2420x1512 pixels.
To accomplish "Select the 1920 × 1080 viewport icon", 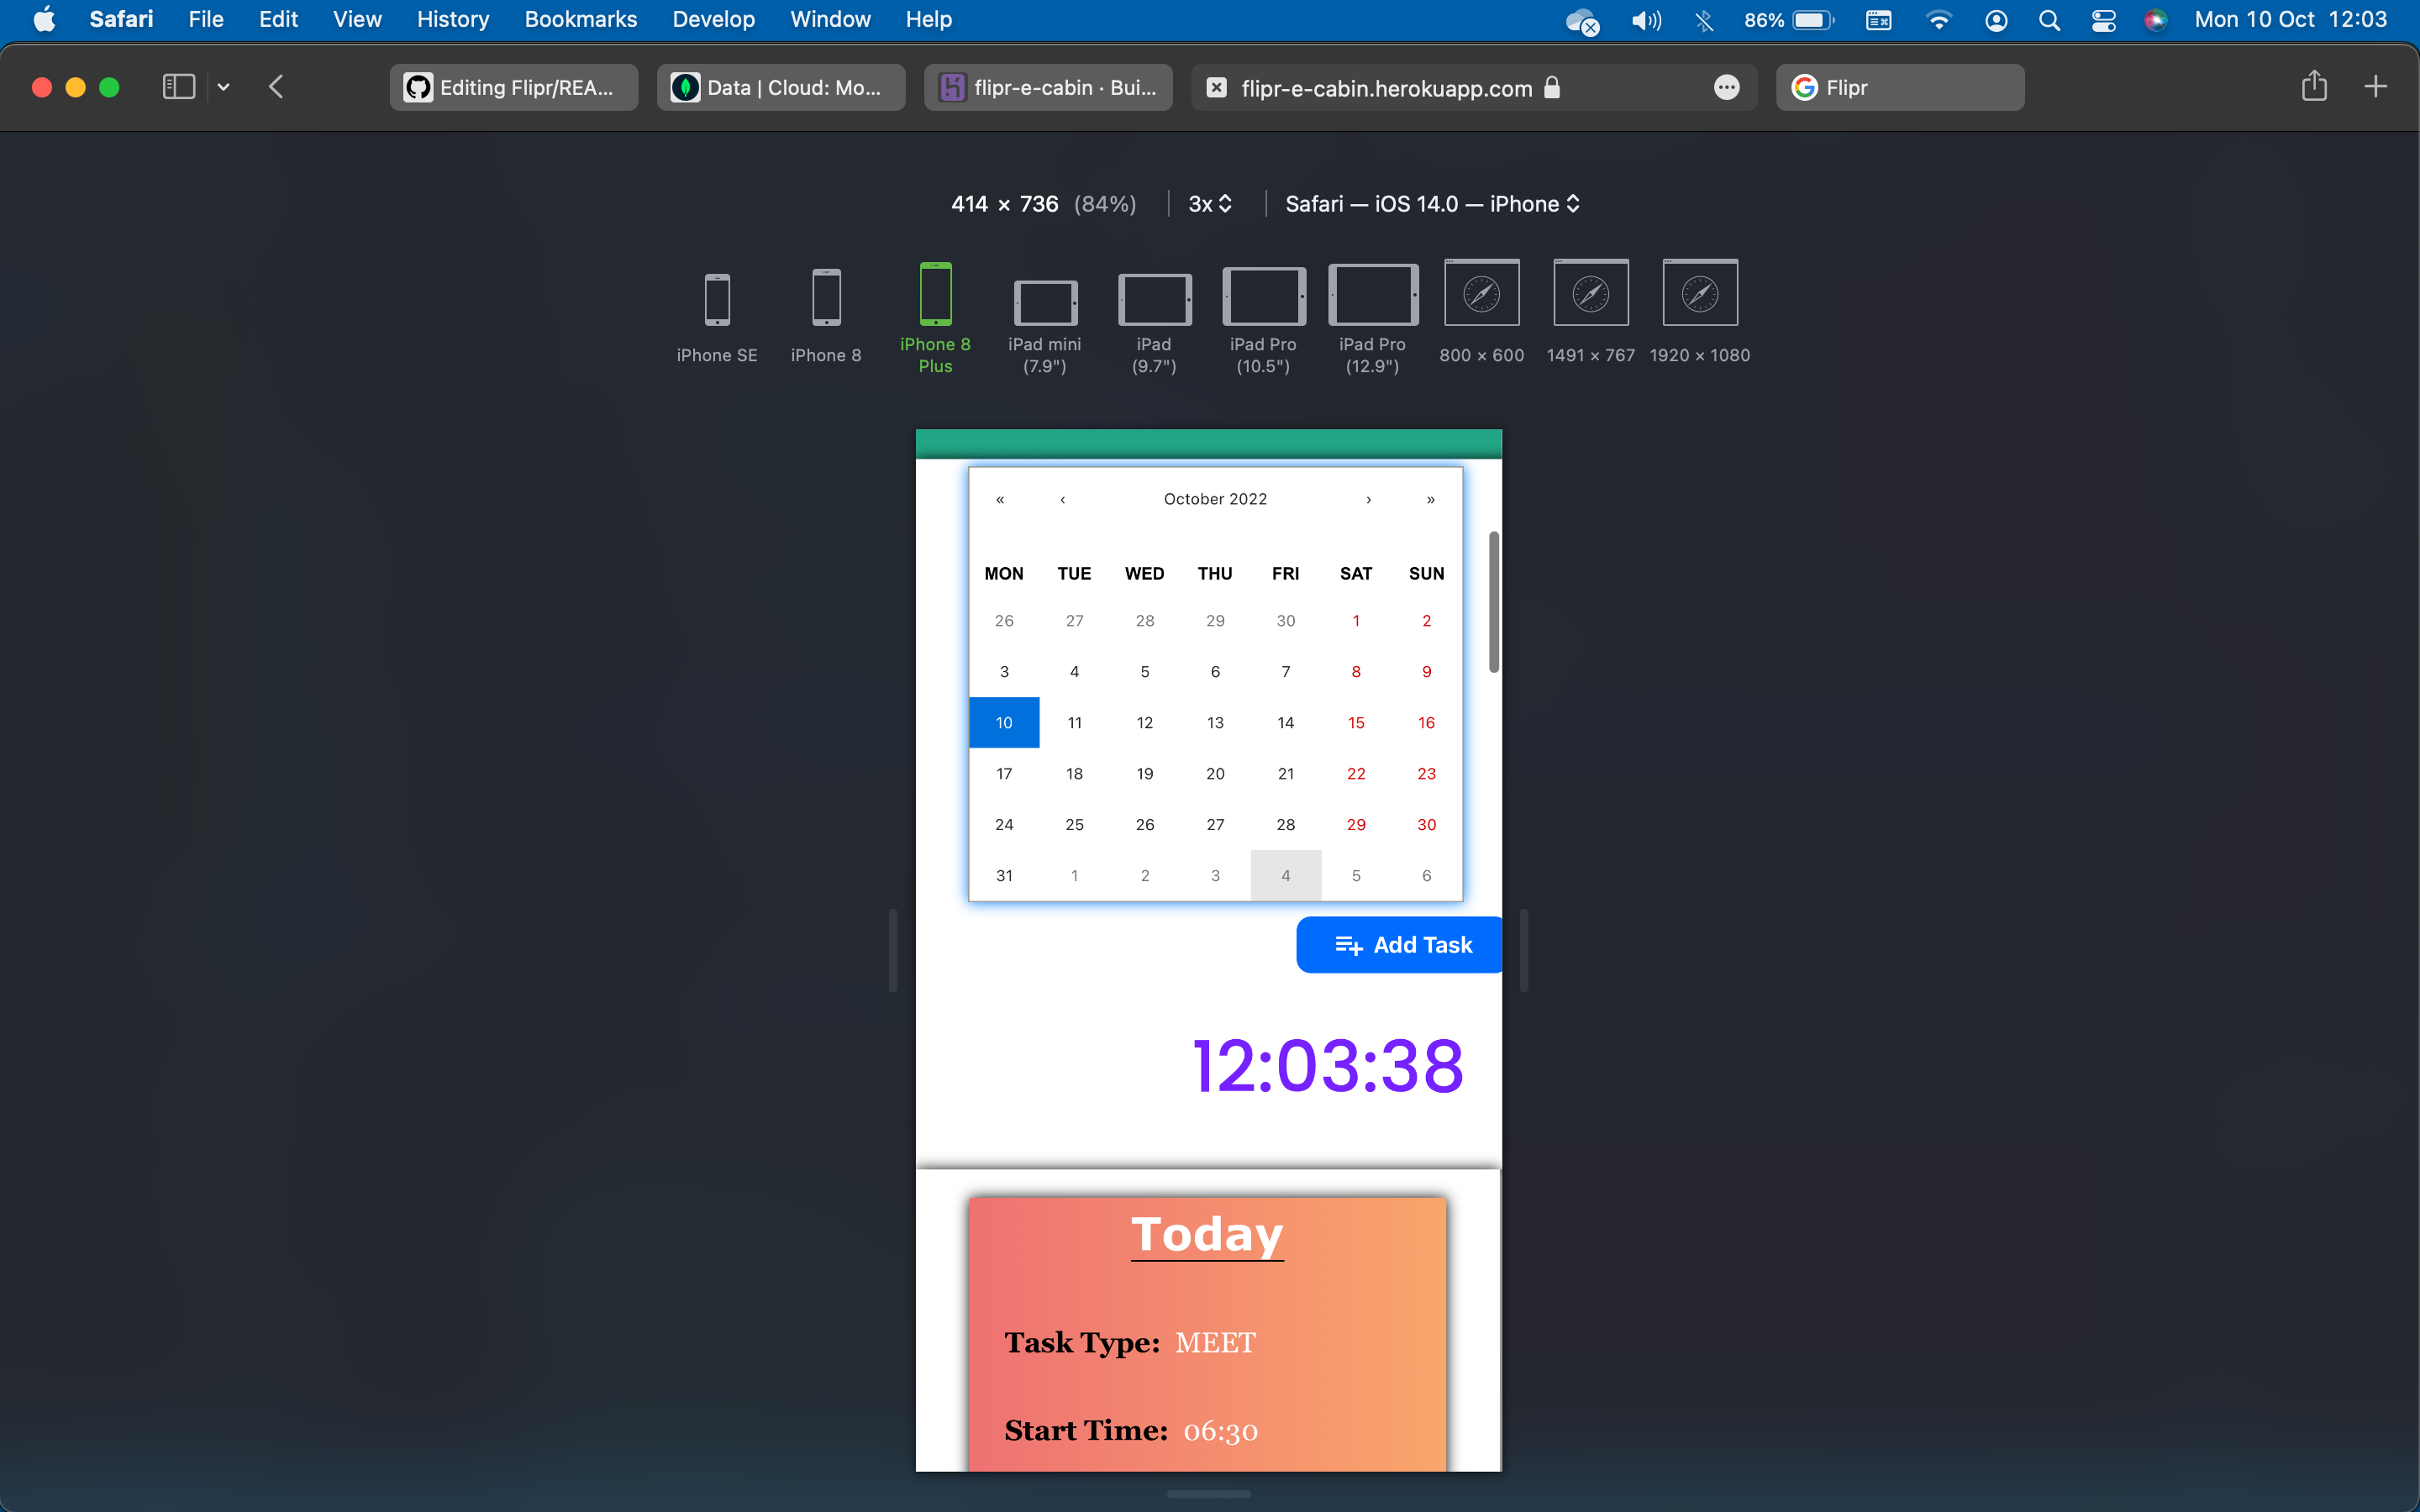I will point(1699,294).
